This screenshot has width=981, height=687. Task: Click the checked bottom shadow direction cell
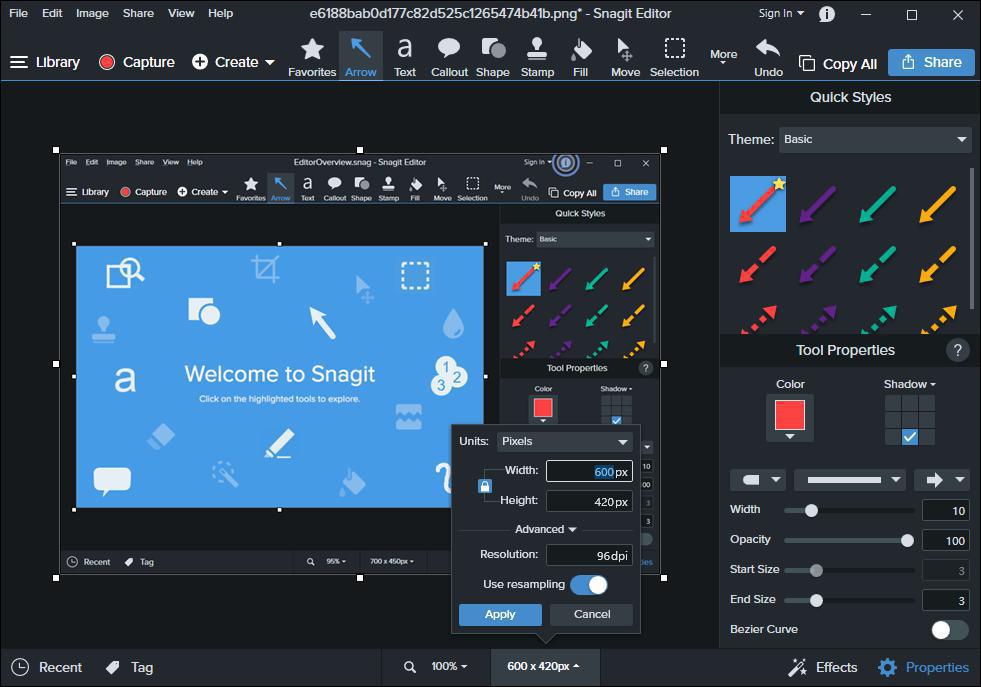[x=910, y=437]
